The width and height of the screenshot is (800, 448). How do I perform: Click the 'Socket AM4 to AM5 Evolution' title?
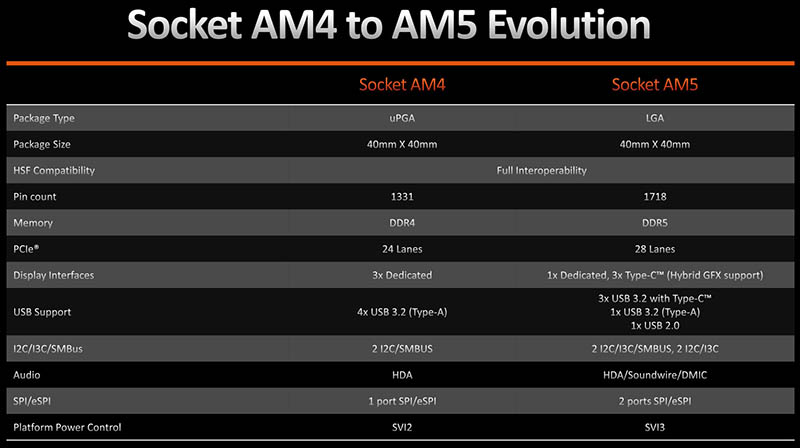pos(389,25)
